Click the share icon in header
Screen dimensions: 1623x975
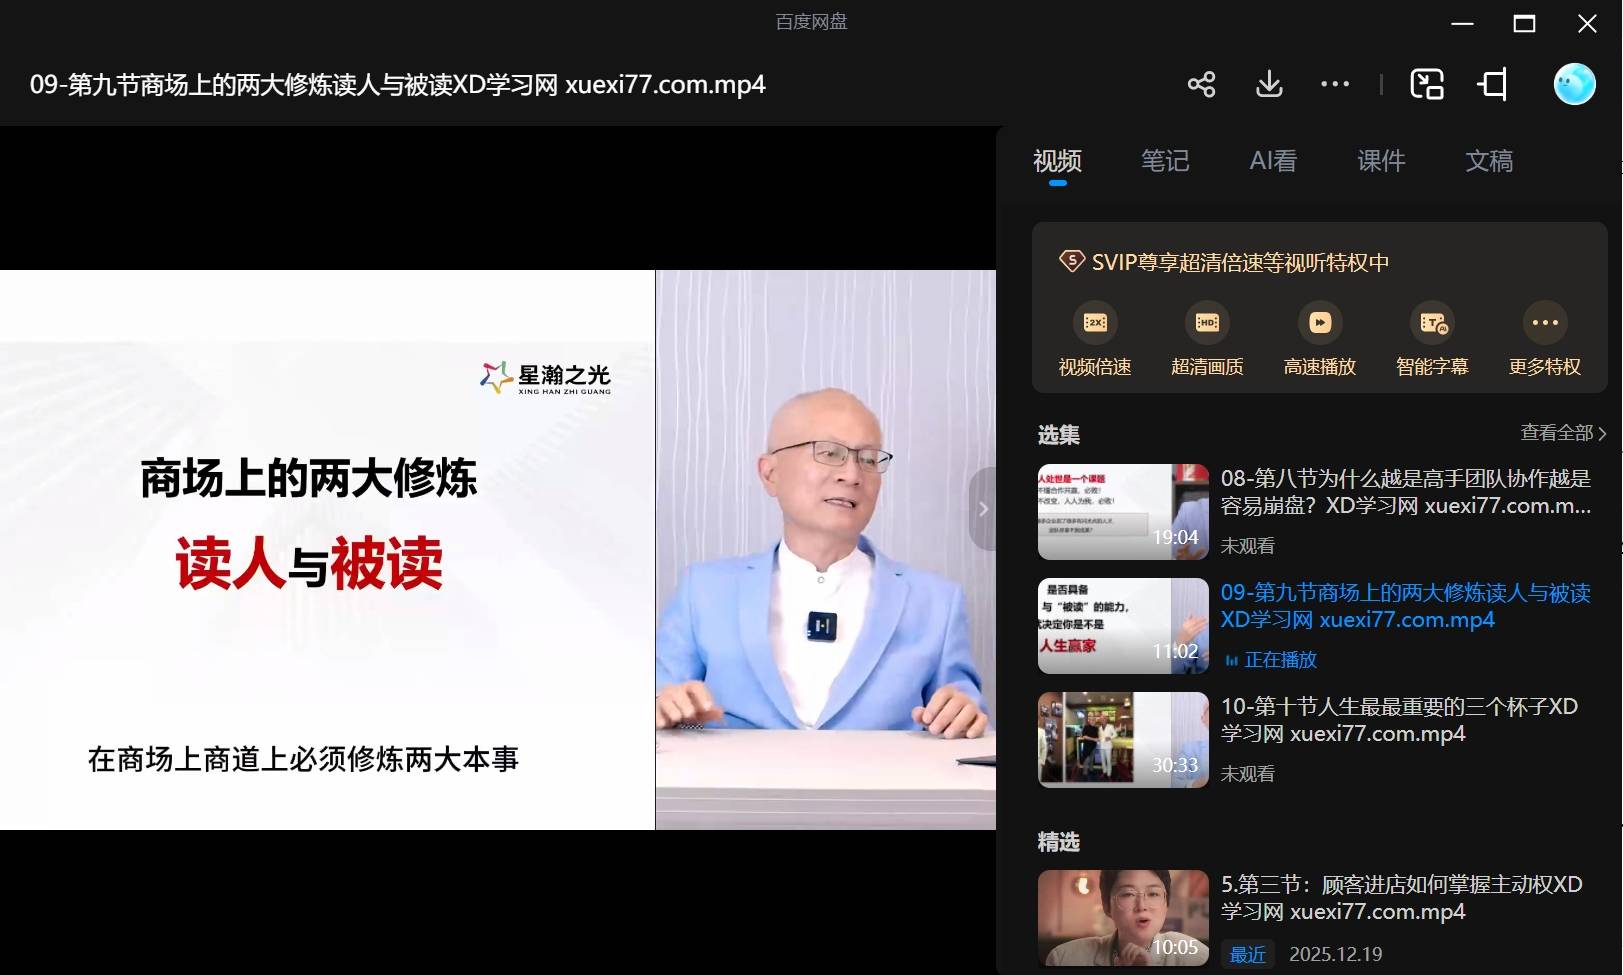click(x=1201, y=84)
